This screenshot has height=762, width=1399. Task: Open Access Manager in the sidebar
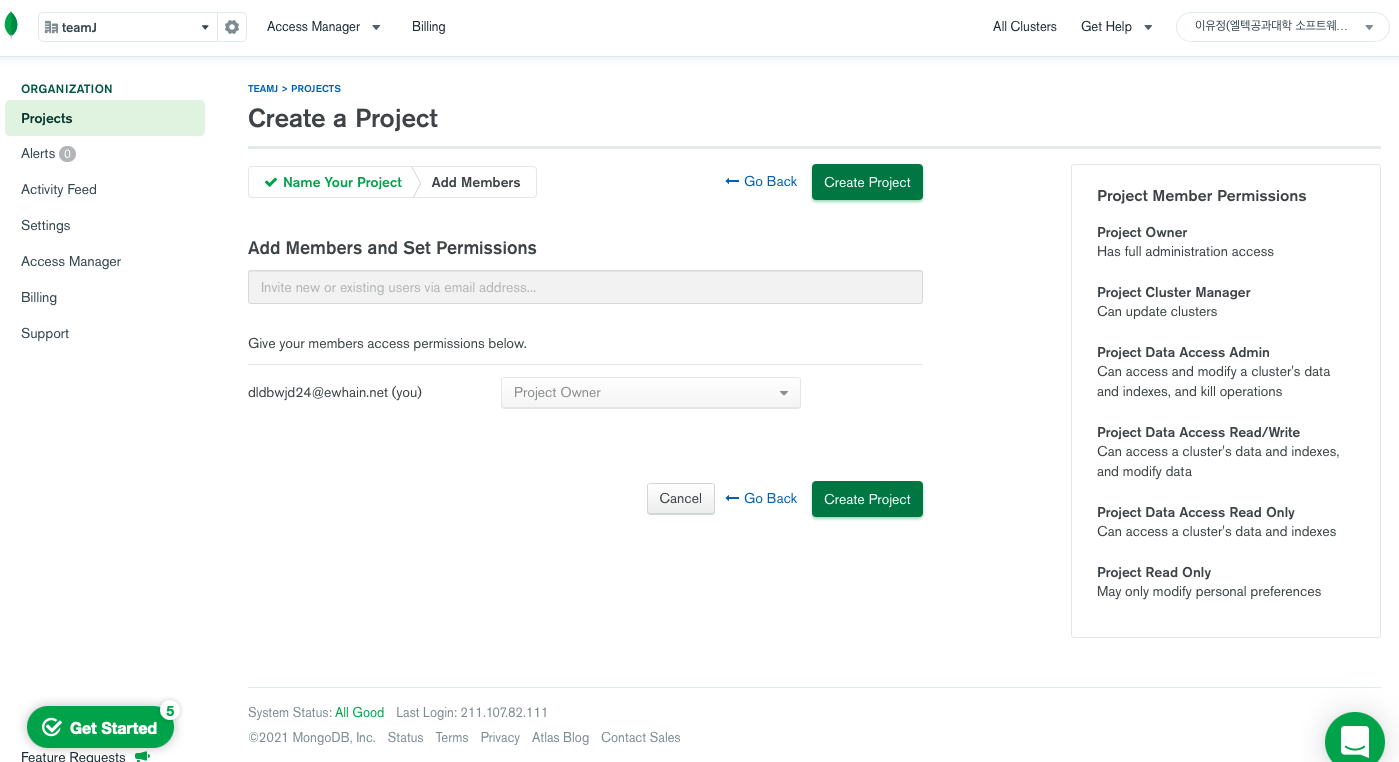coord(71,262)
